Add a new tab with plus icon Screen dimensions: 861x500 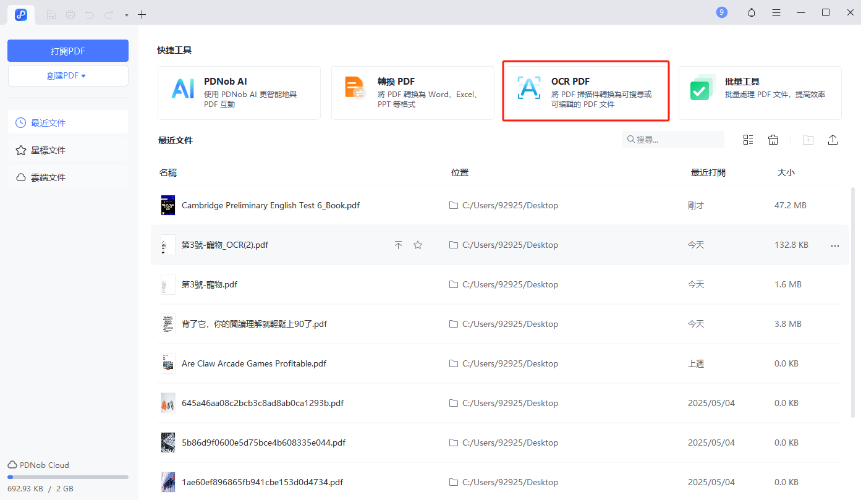coord(142,15)
